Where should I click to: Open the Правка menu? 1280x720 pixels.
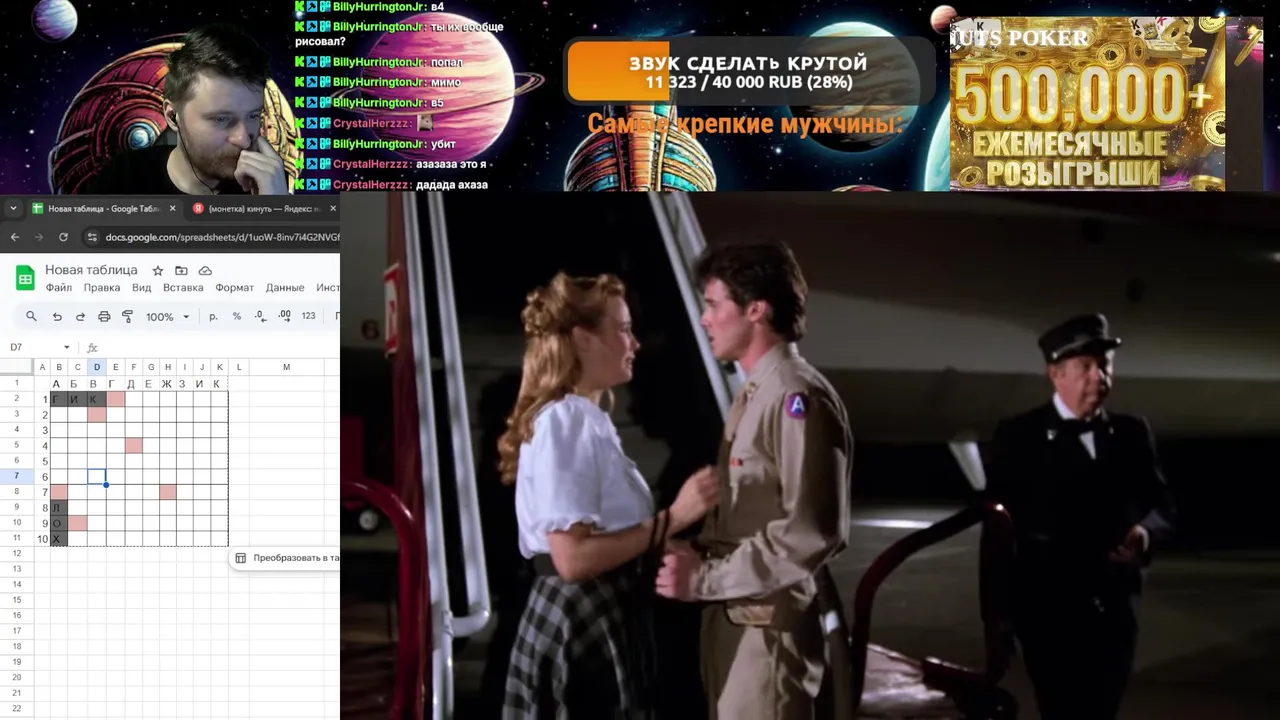[102, 288]
